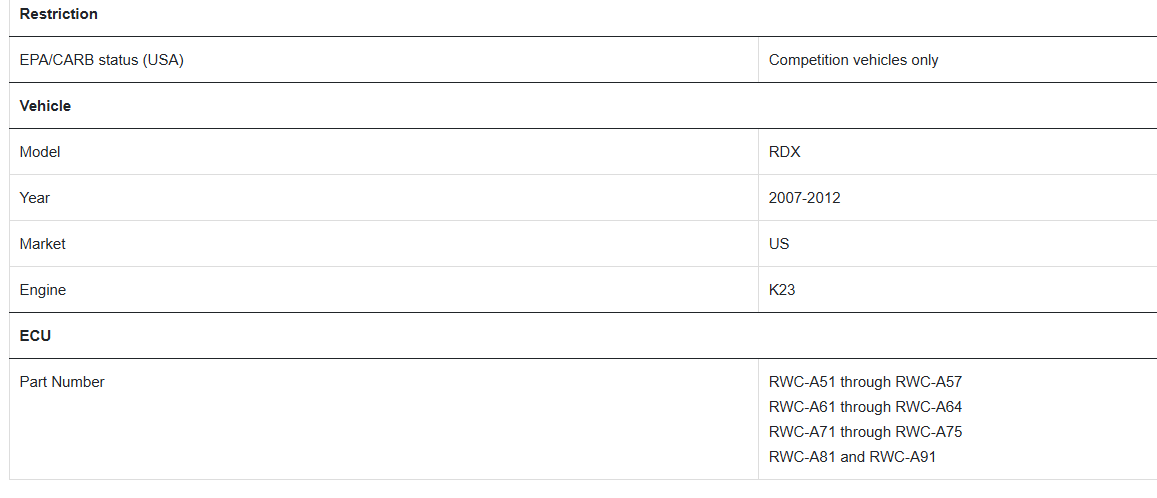This screenshot has height=498, width=1157.
Task: Click the 2007-2012 year value
Action: [x=804, y=198]
